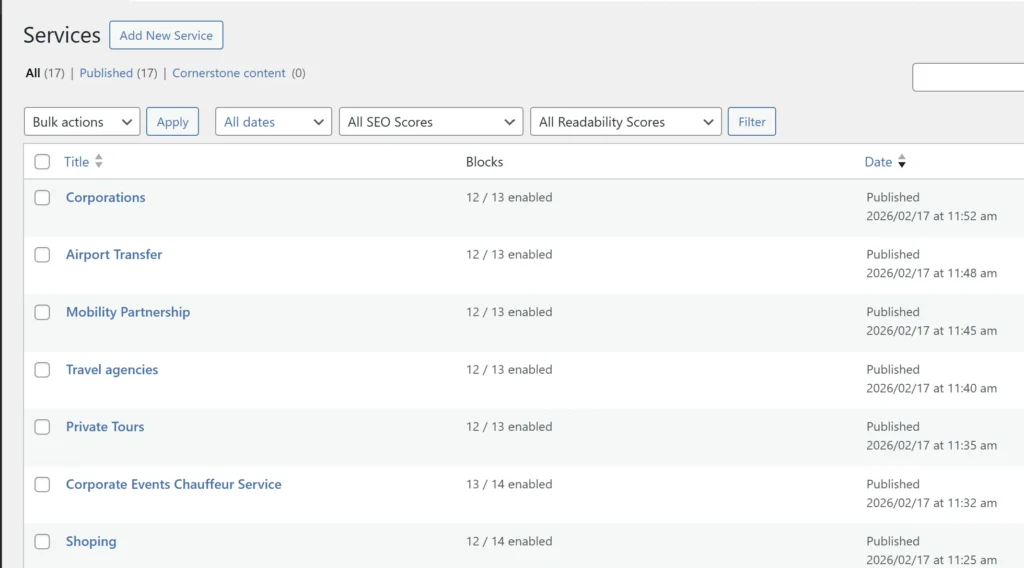Open the Mobility Partnership service
Screen dimensions: 1024x568
point(128,312)
